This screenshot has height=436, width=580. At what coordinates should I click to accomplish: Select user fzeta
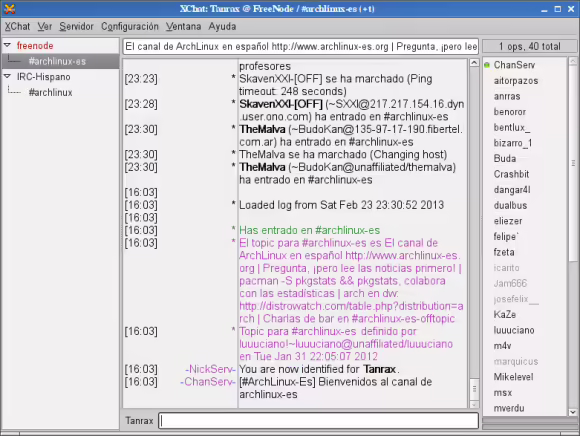click(x=504, y=252)
